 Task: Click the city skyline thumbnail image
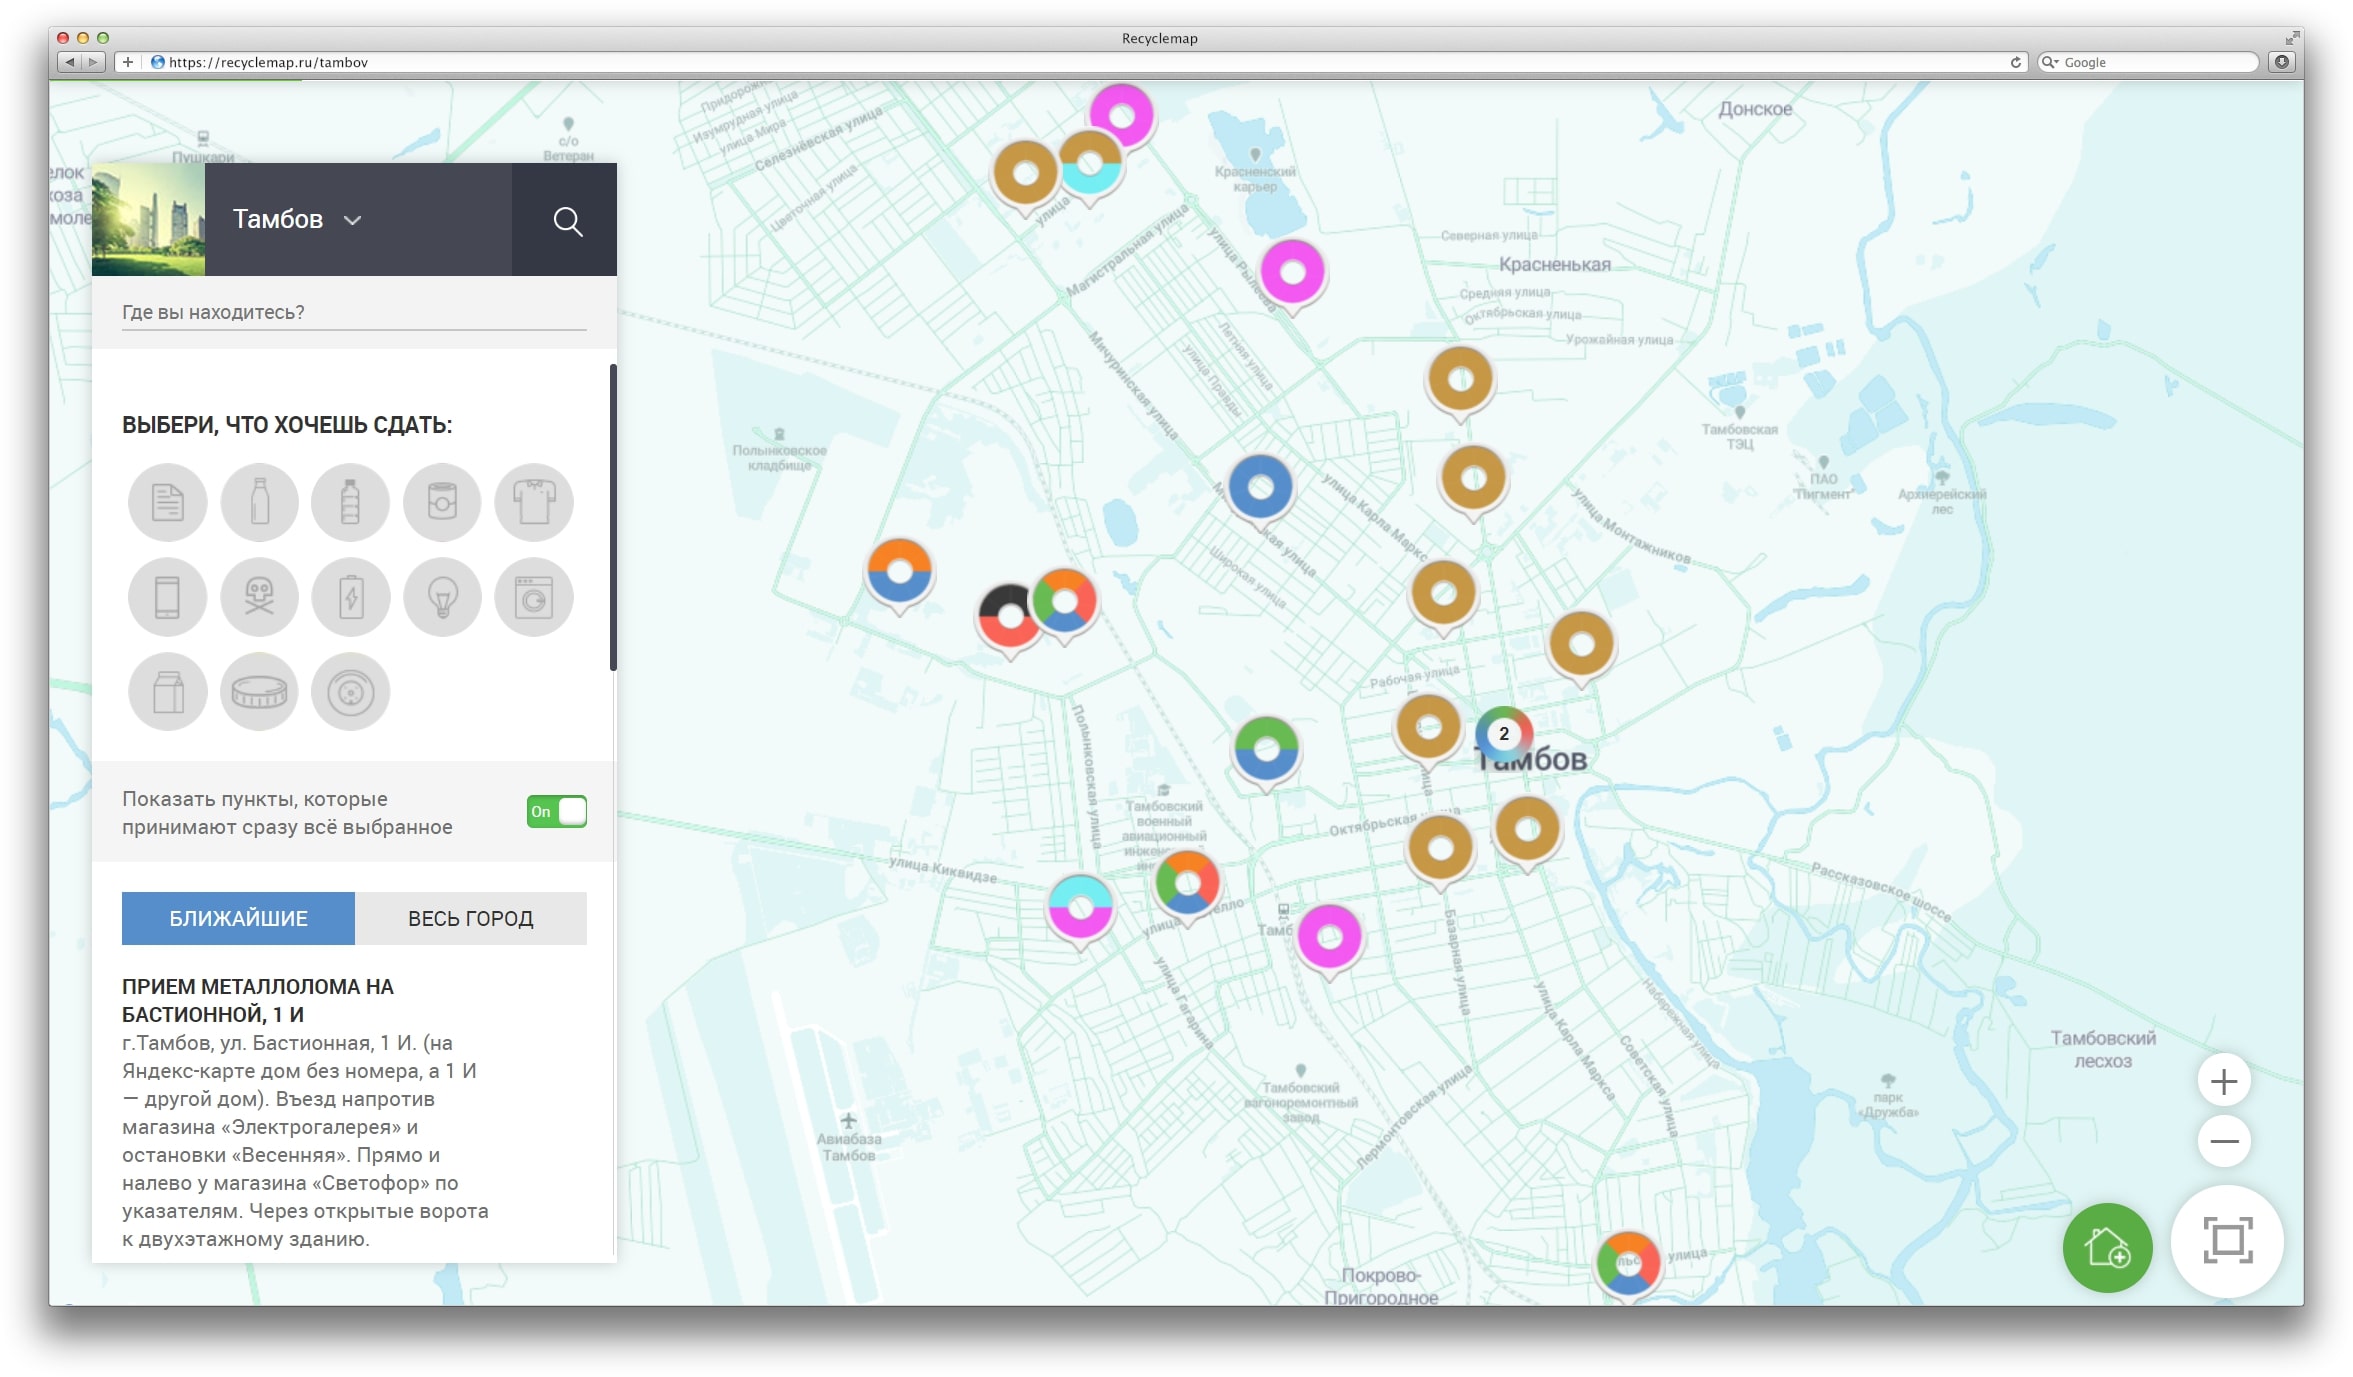pyautogui.click(x=148, y=220)
